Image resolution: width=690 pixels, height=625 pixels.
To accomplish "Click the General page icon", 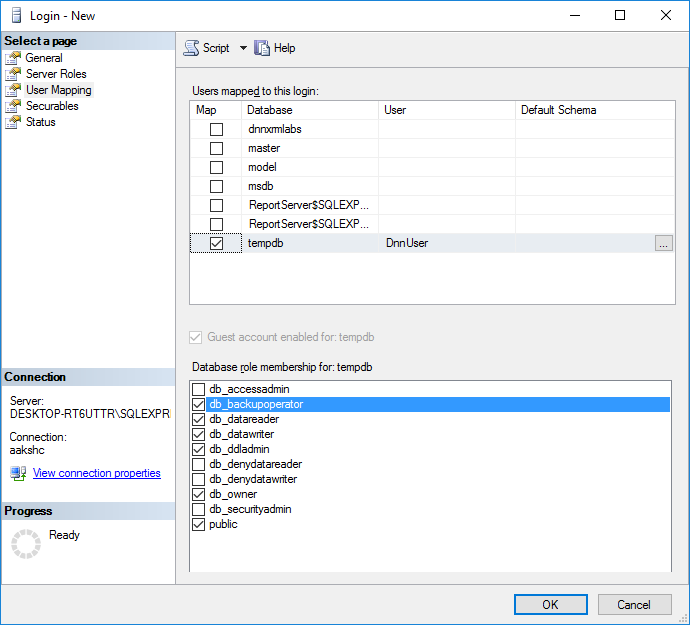I will click(13, 58).
